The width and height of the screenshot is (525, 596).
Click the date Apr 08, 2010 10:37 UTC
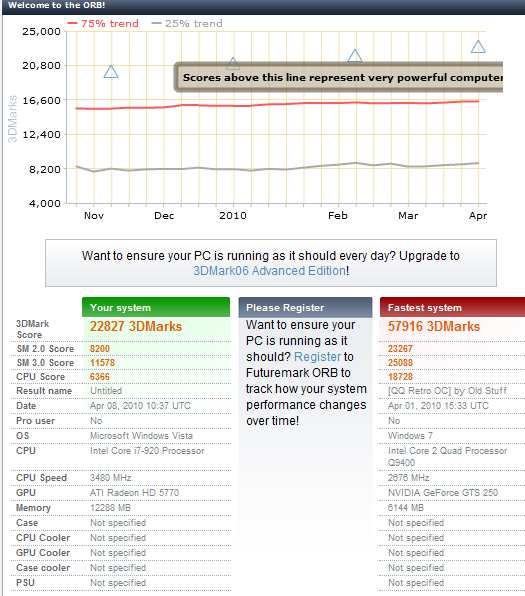140,406
